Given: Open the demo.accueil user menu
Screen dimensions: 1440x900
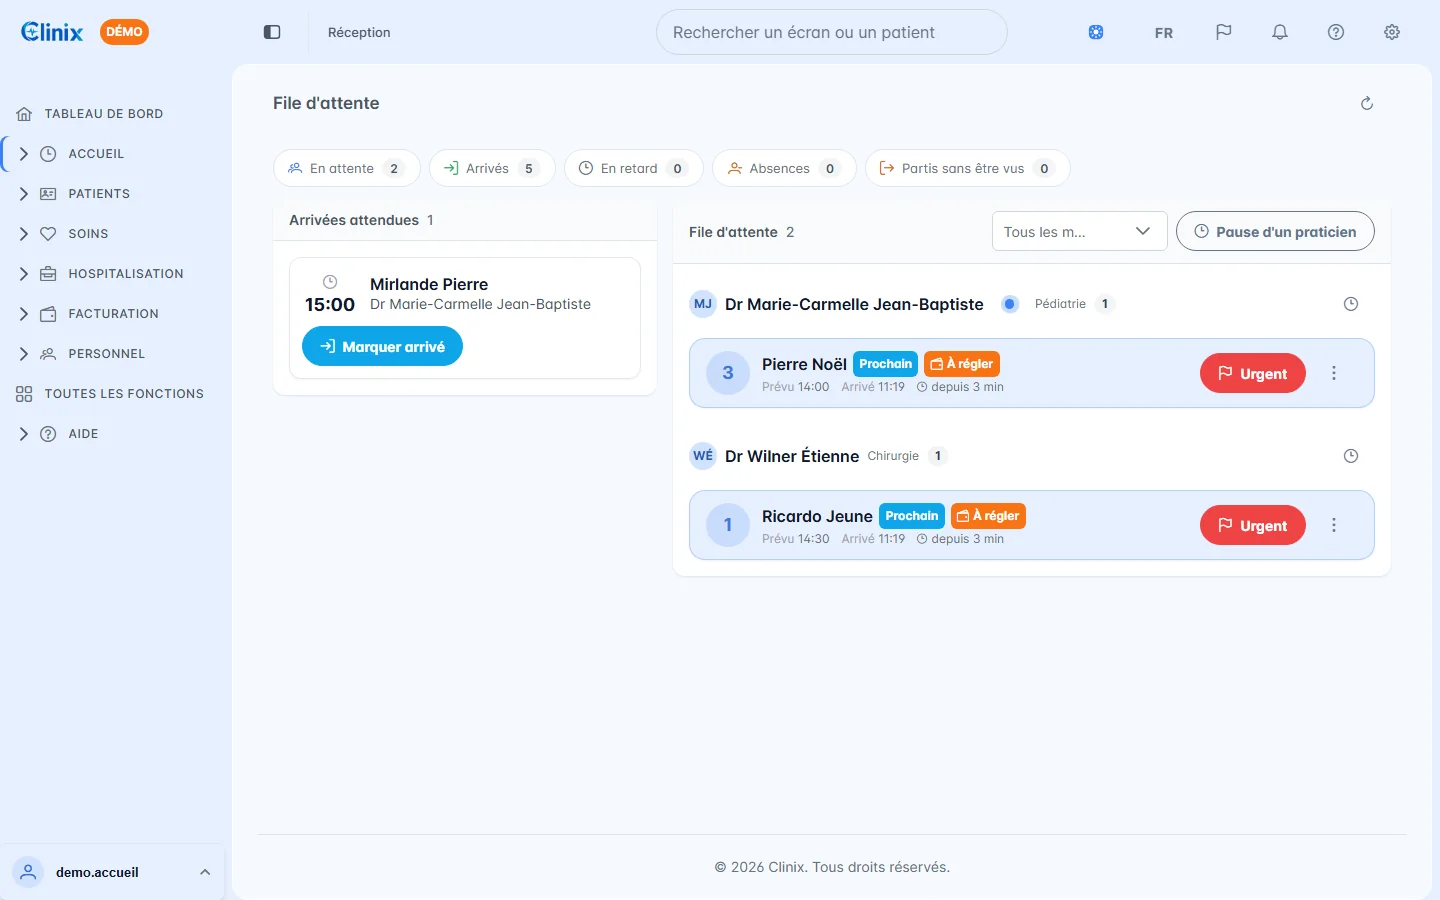Looking at the screenshot, I should [114, 872].
